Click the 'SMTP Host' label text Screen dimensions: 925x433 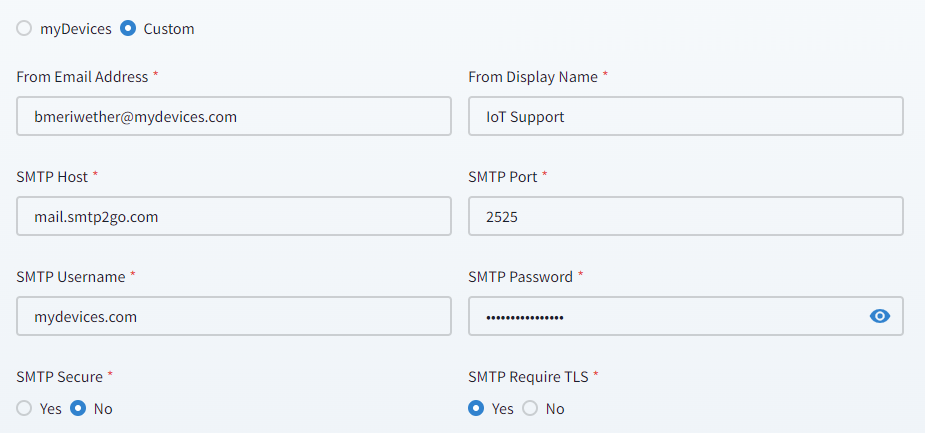tap(52, 176)
